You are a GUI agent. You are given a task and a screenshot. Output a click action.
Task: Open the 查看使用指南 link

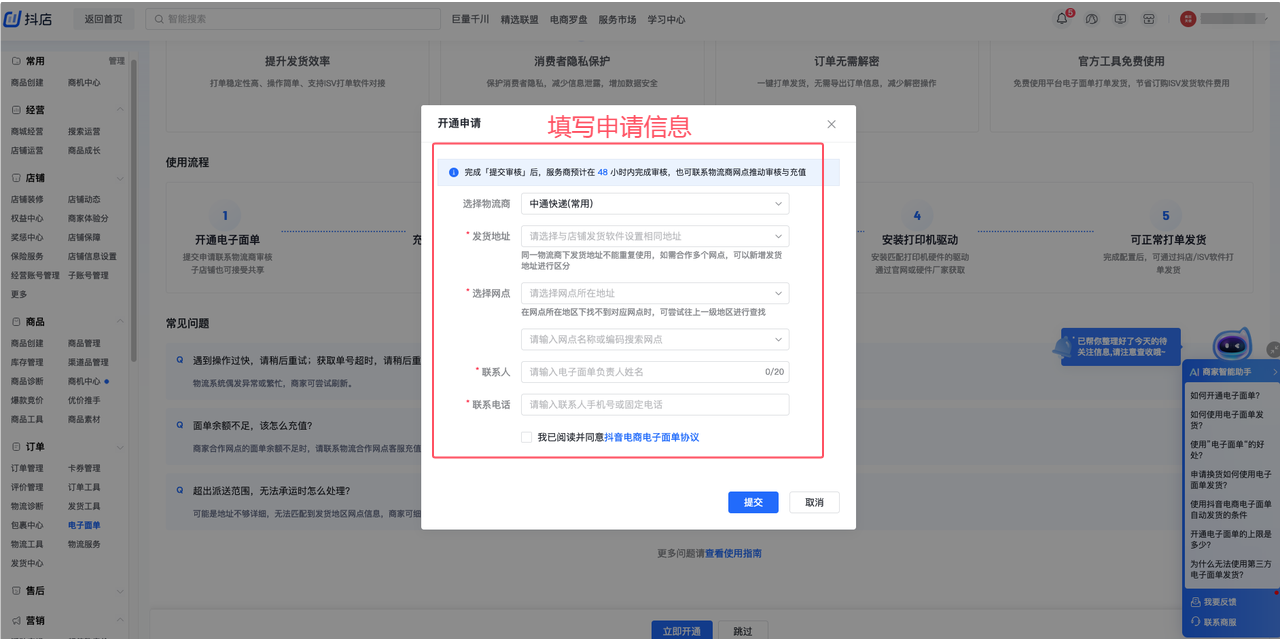[734, 553]
